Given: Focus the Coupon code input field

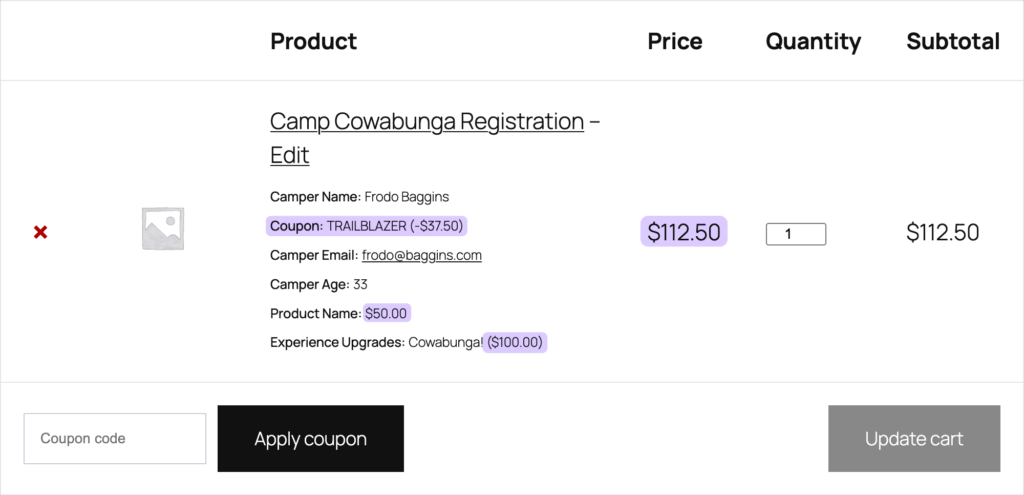Looking at the screenshot, I should [x=114, y=438].
